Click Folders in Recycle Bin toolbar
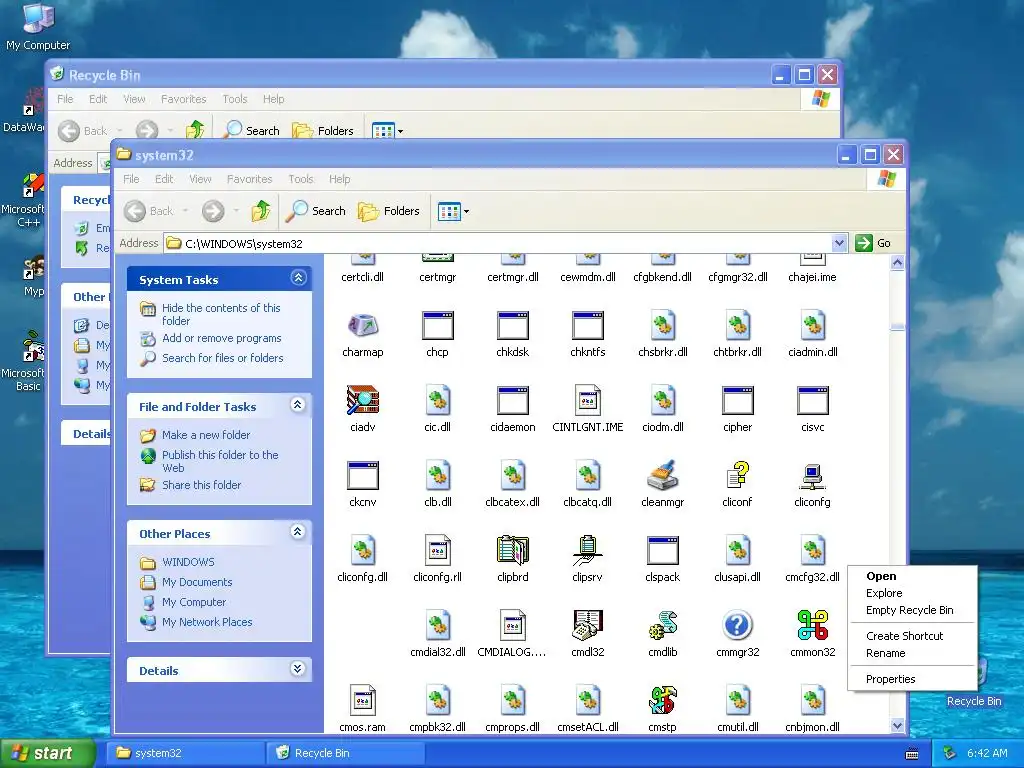Image resolution: width=1024 pixels, height=768 pixels. pos(323,131)
